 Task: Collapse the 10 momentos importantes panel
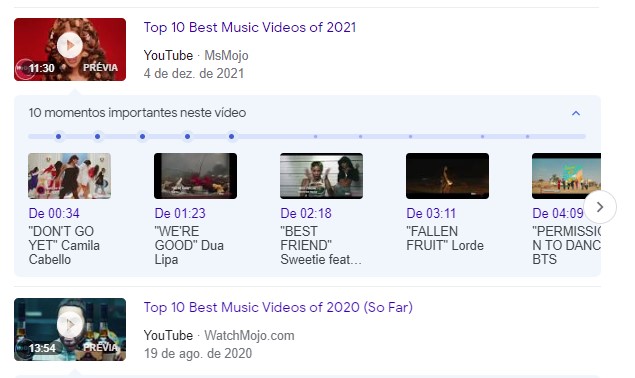[x=575, y=113]
